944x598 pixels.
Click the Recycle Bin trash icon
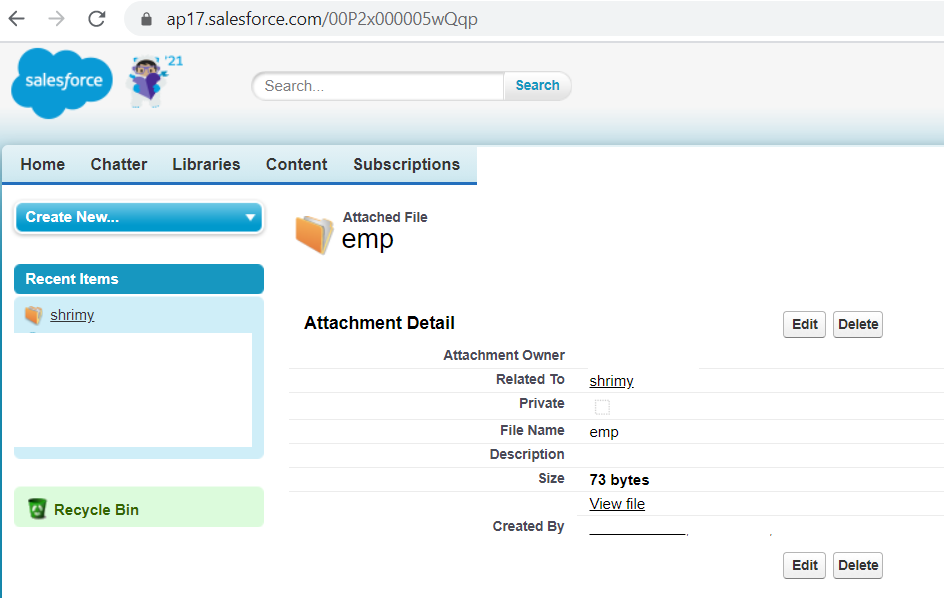37,509
